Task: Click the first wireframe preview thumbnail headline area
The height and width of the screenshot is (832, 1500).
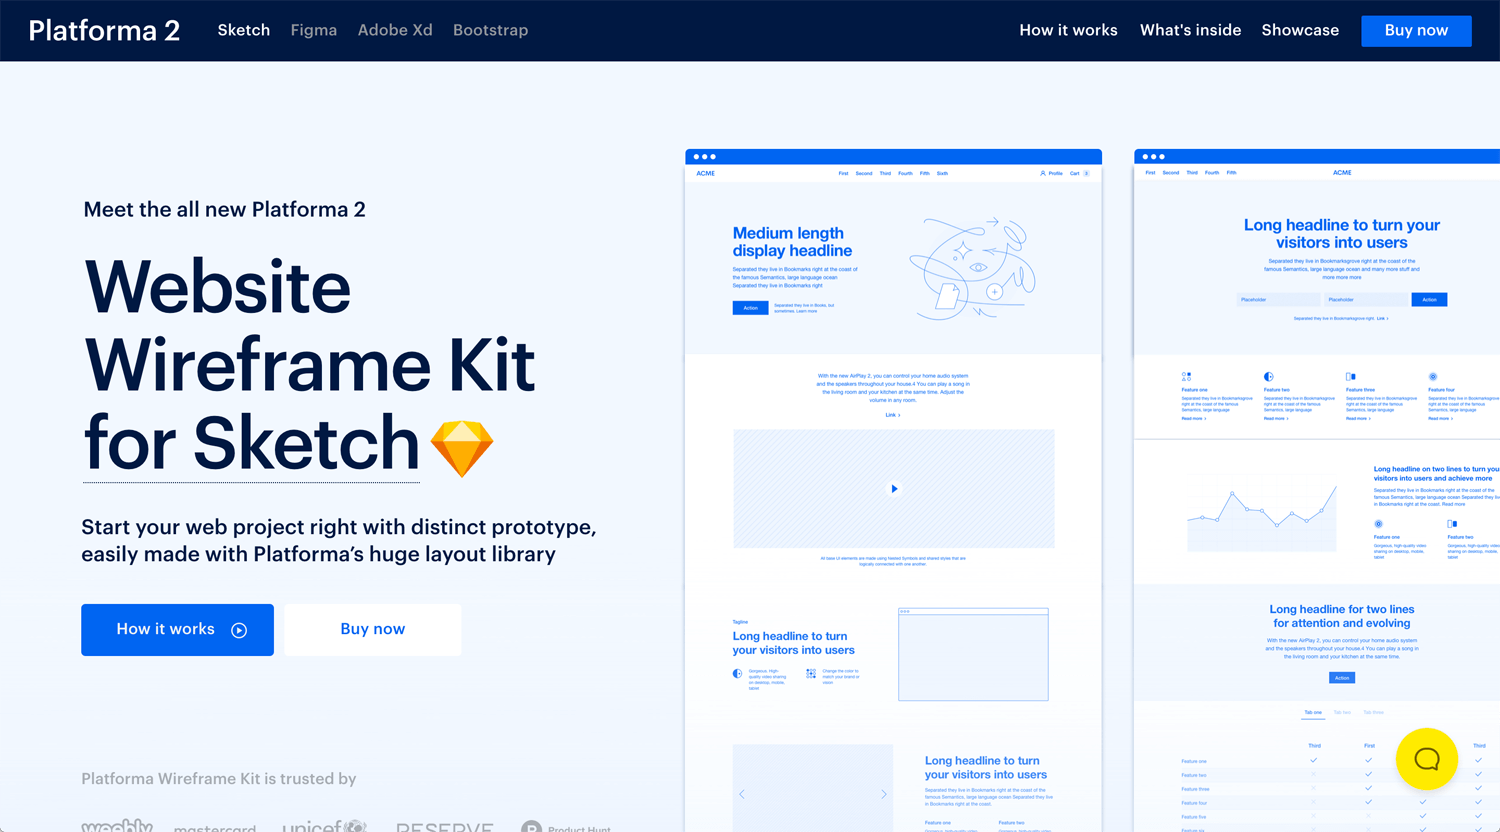Action: point(793,242)
